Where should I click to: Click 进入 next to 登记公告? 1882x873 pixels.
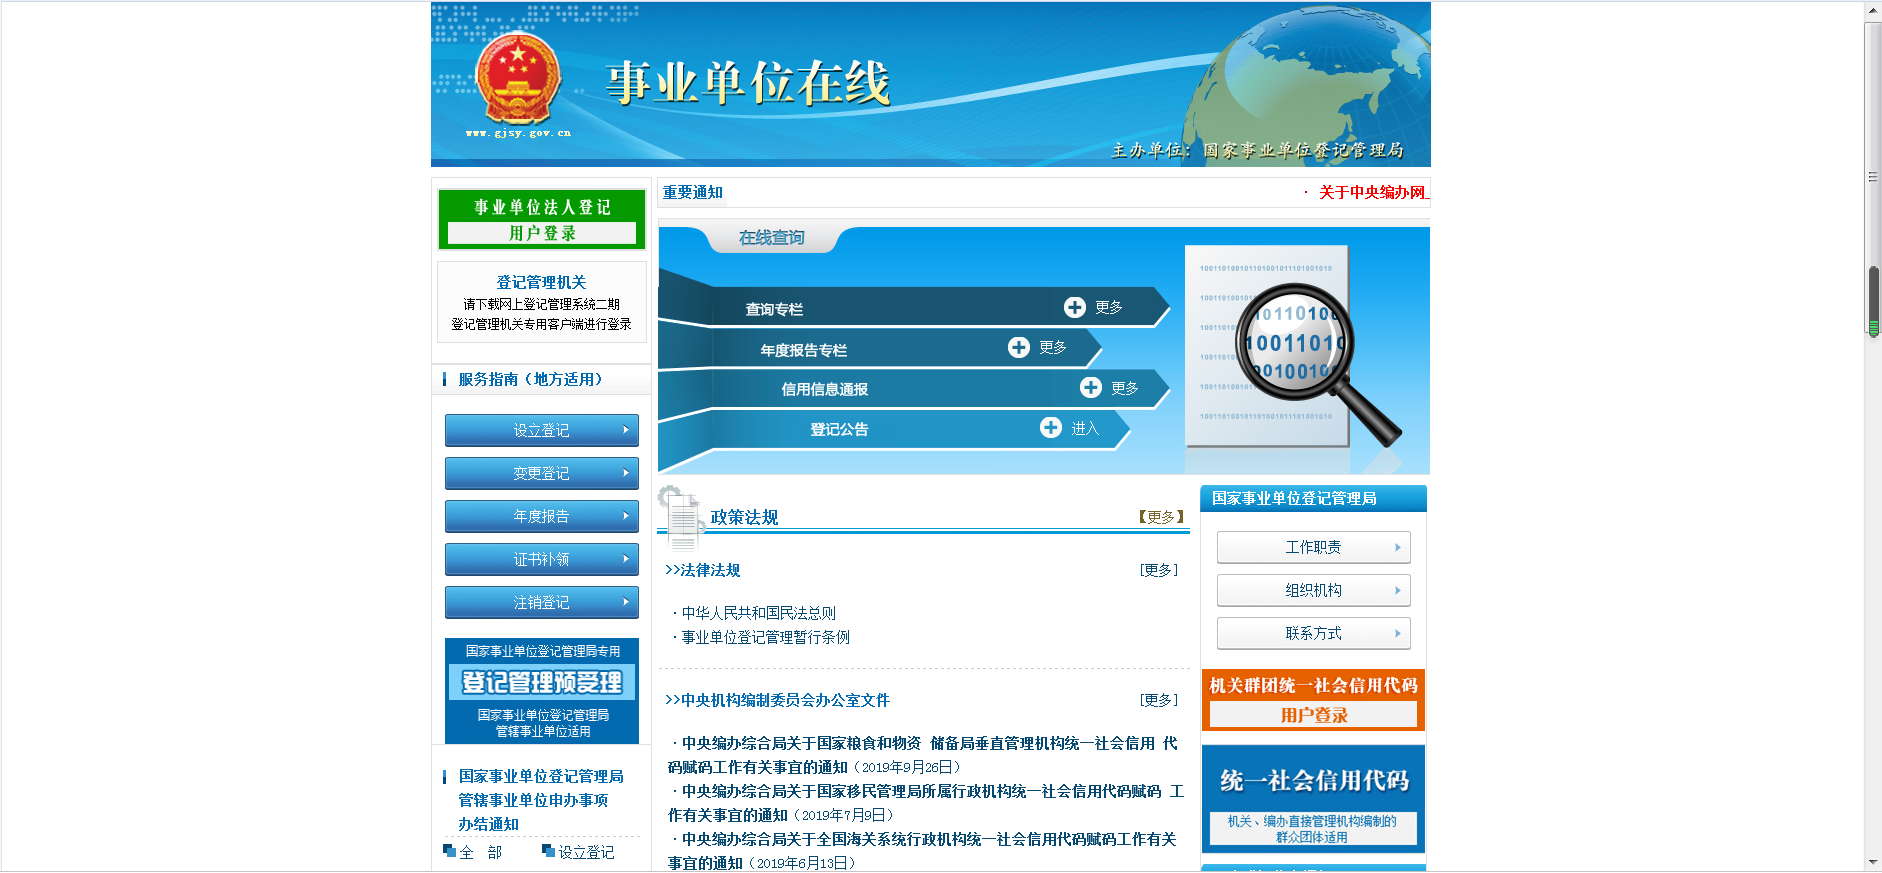pos(1085,428)
